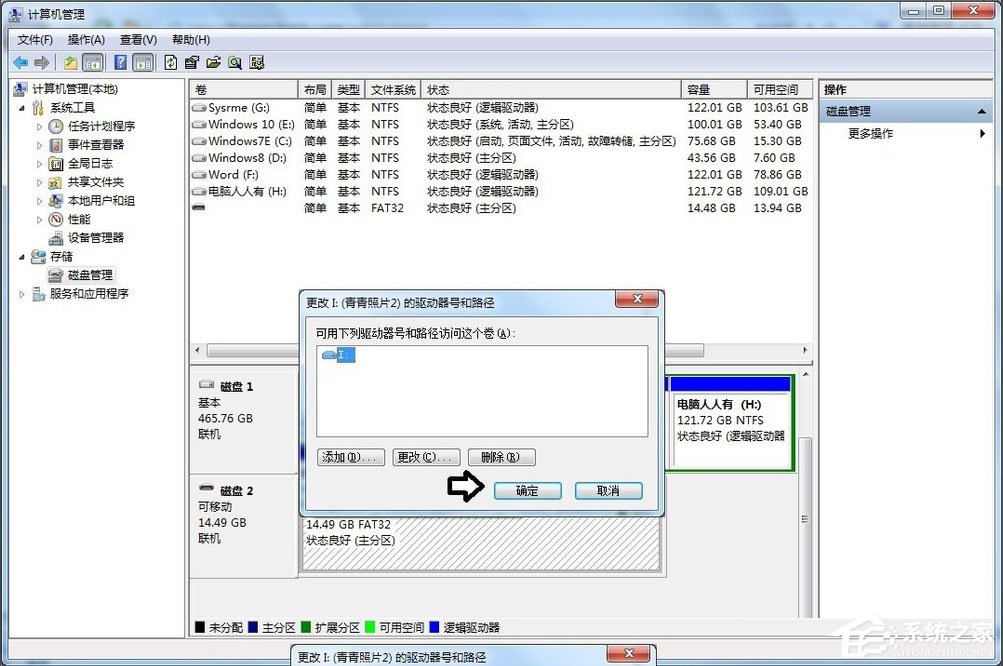Click the Refresh toolbar icon
This screenshot has width=1003, height=666.
[x=170, y=62]
